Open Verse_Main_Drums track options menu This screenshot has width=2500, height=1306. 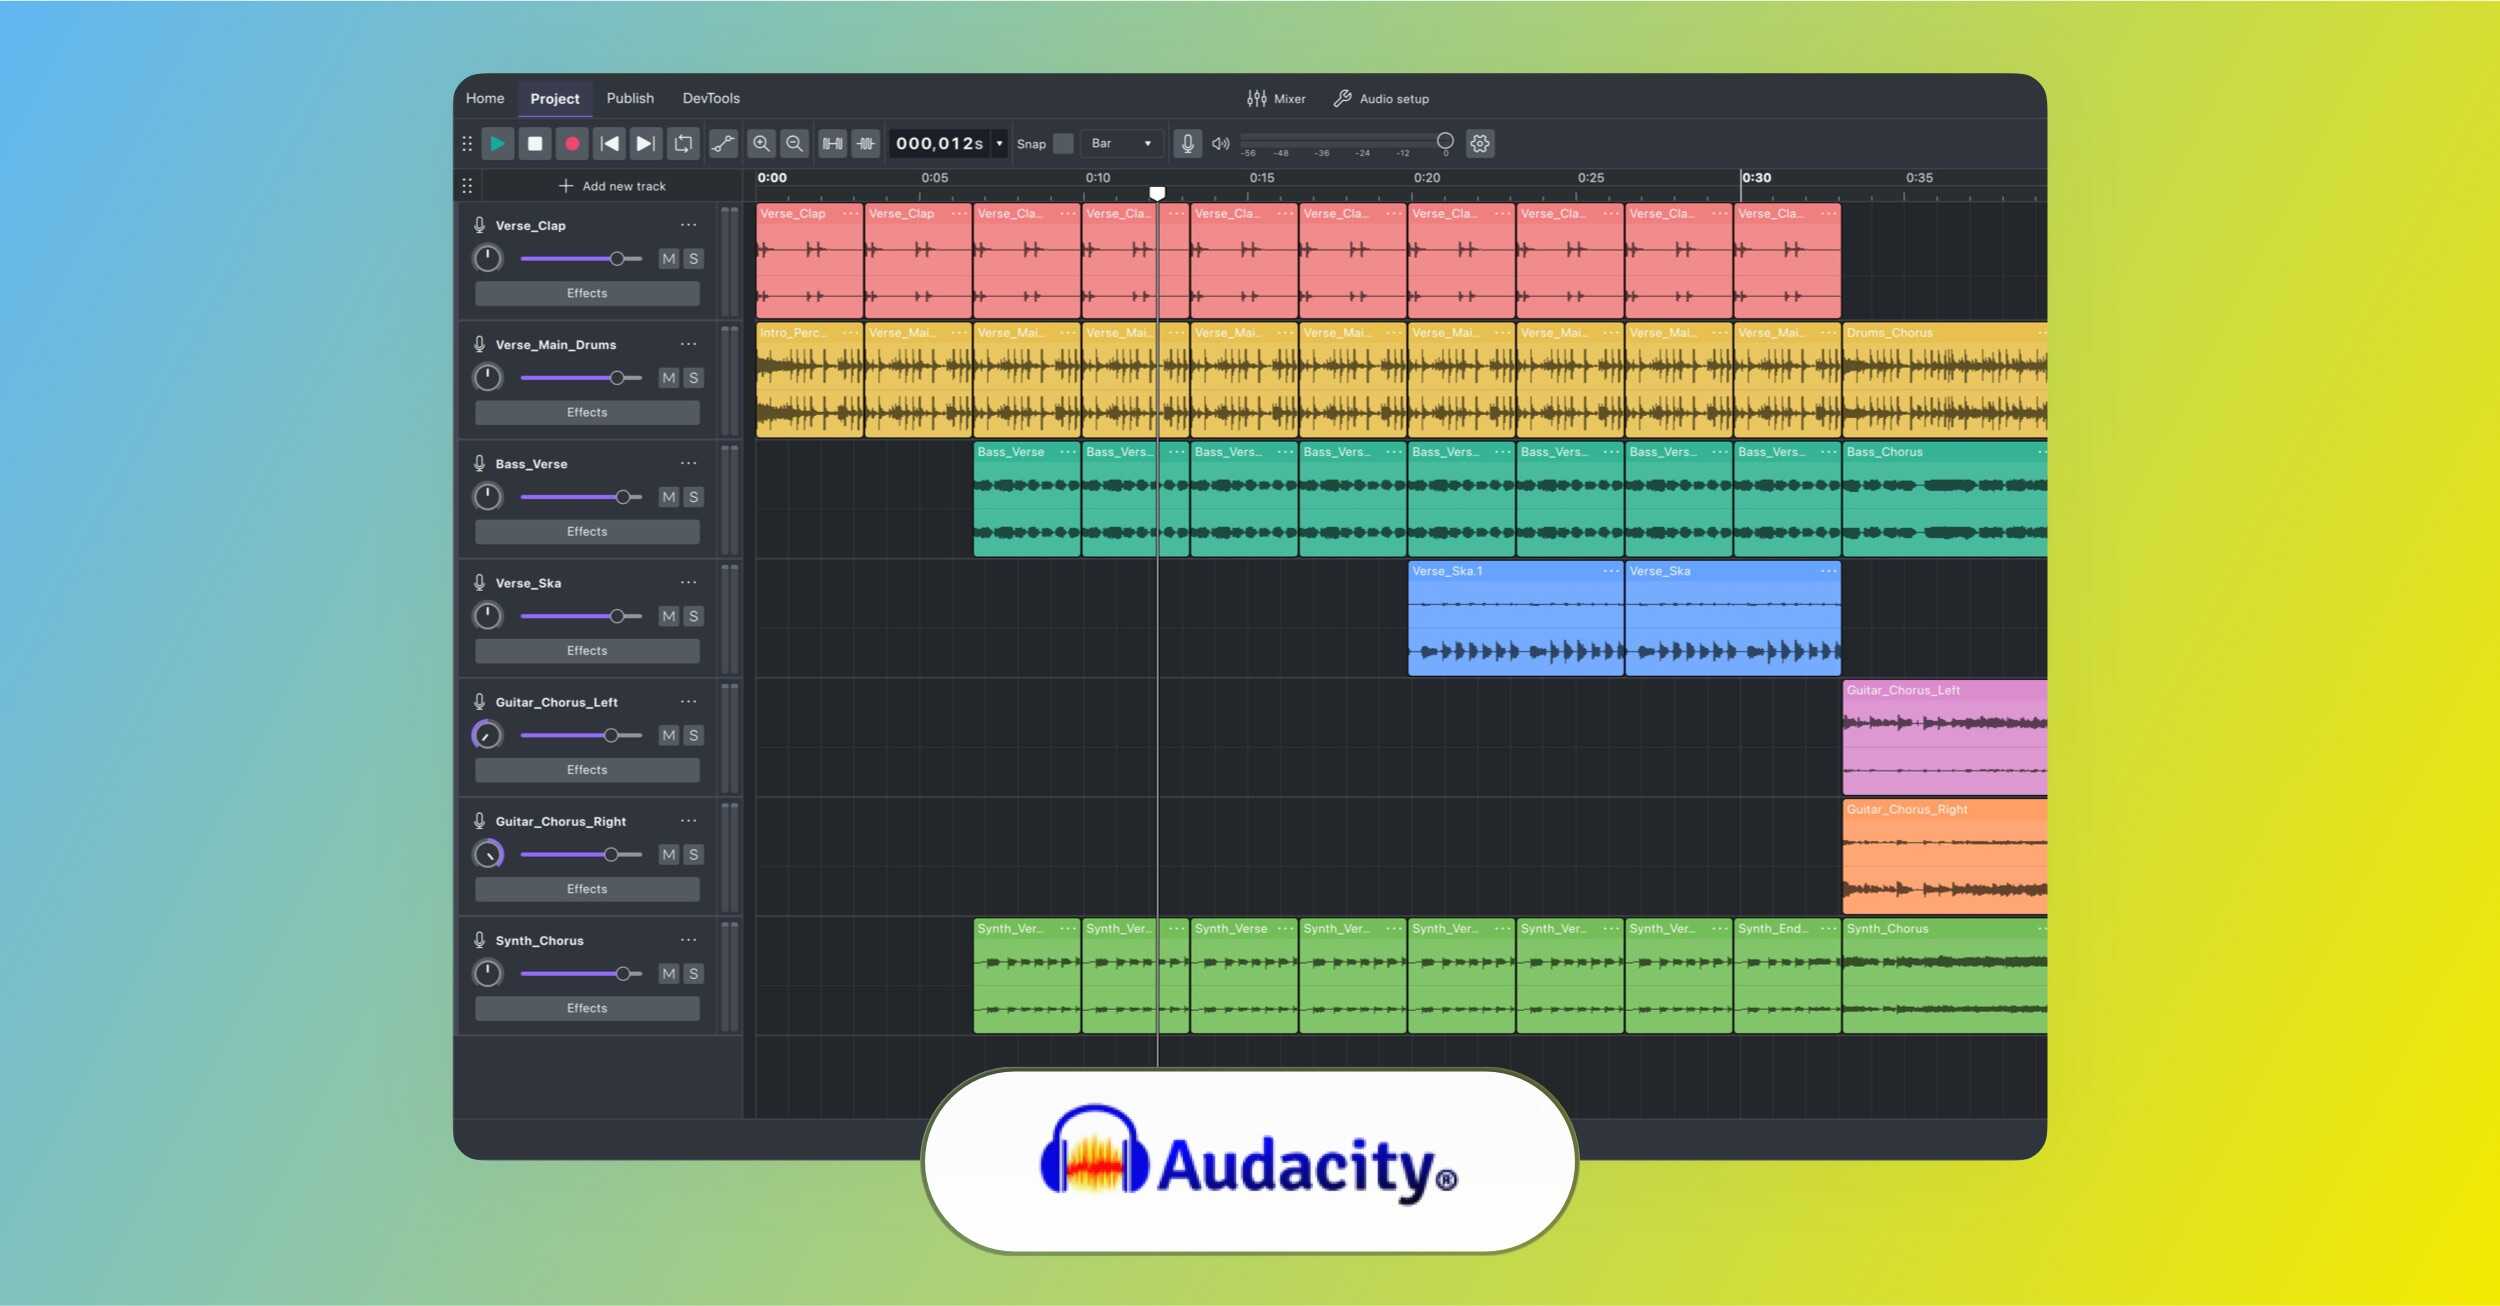point(689,344)
